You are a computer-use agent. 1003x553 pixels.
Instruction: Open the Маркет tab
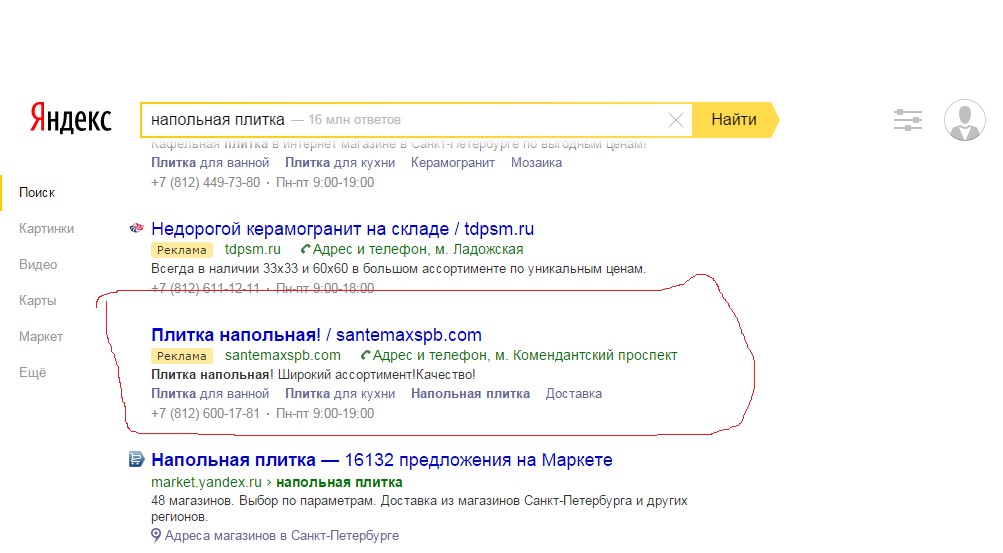pyautogui.click(x=41, y=336)
